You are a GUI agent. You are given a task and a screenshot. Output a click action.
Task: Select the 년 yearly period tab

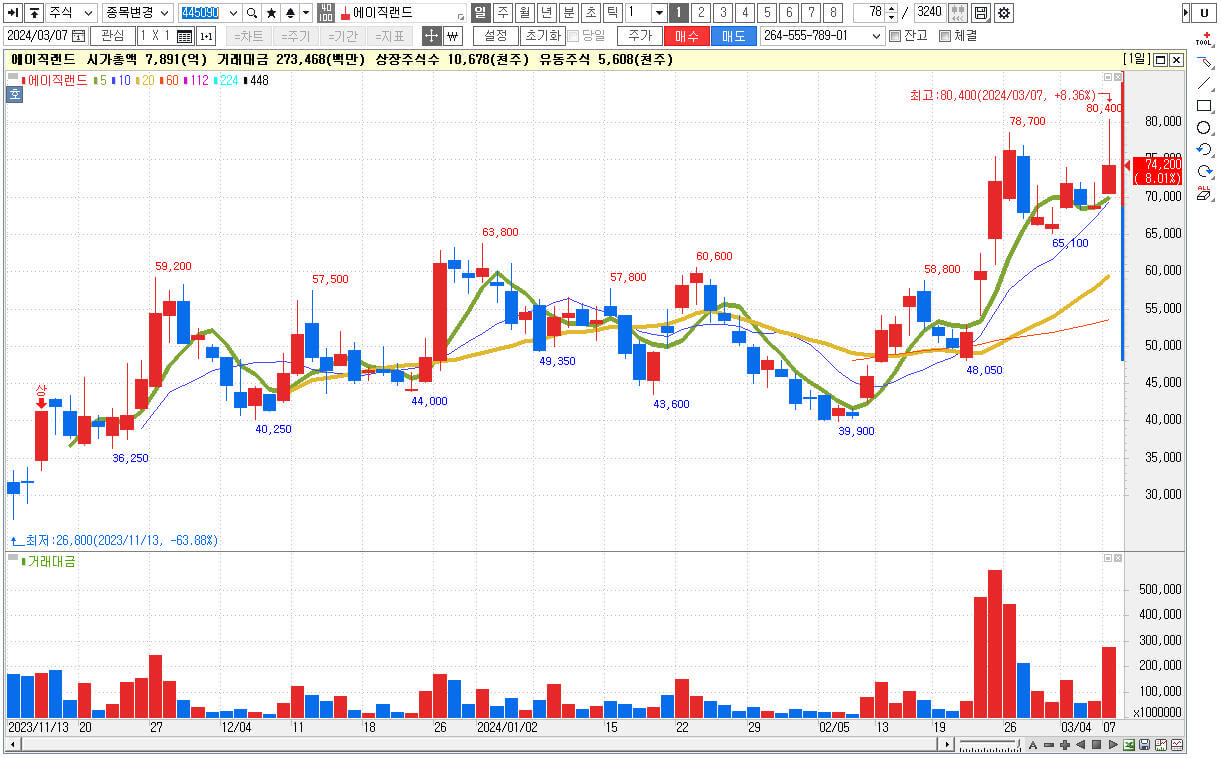546,13
